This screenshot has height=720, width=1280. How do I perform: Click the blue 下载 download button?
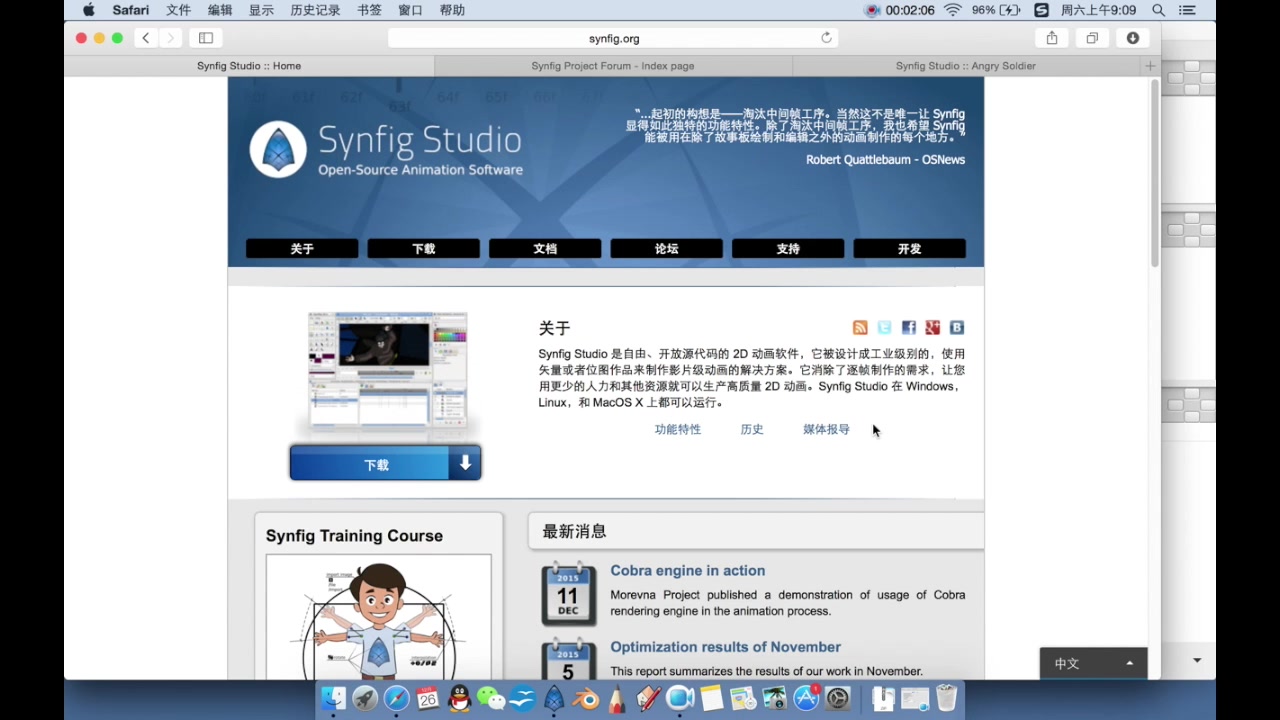[x=385, y=463]
